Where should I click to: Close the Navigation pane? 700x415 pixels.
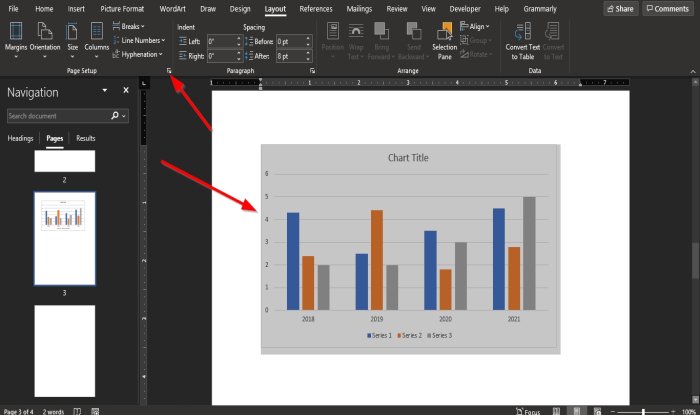click(x=126, y=91)
